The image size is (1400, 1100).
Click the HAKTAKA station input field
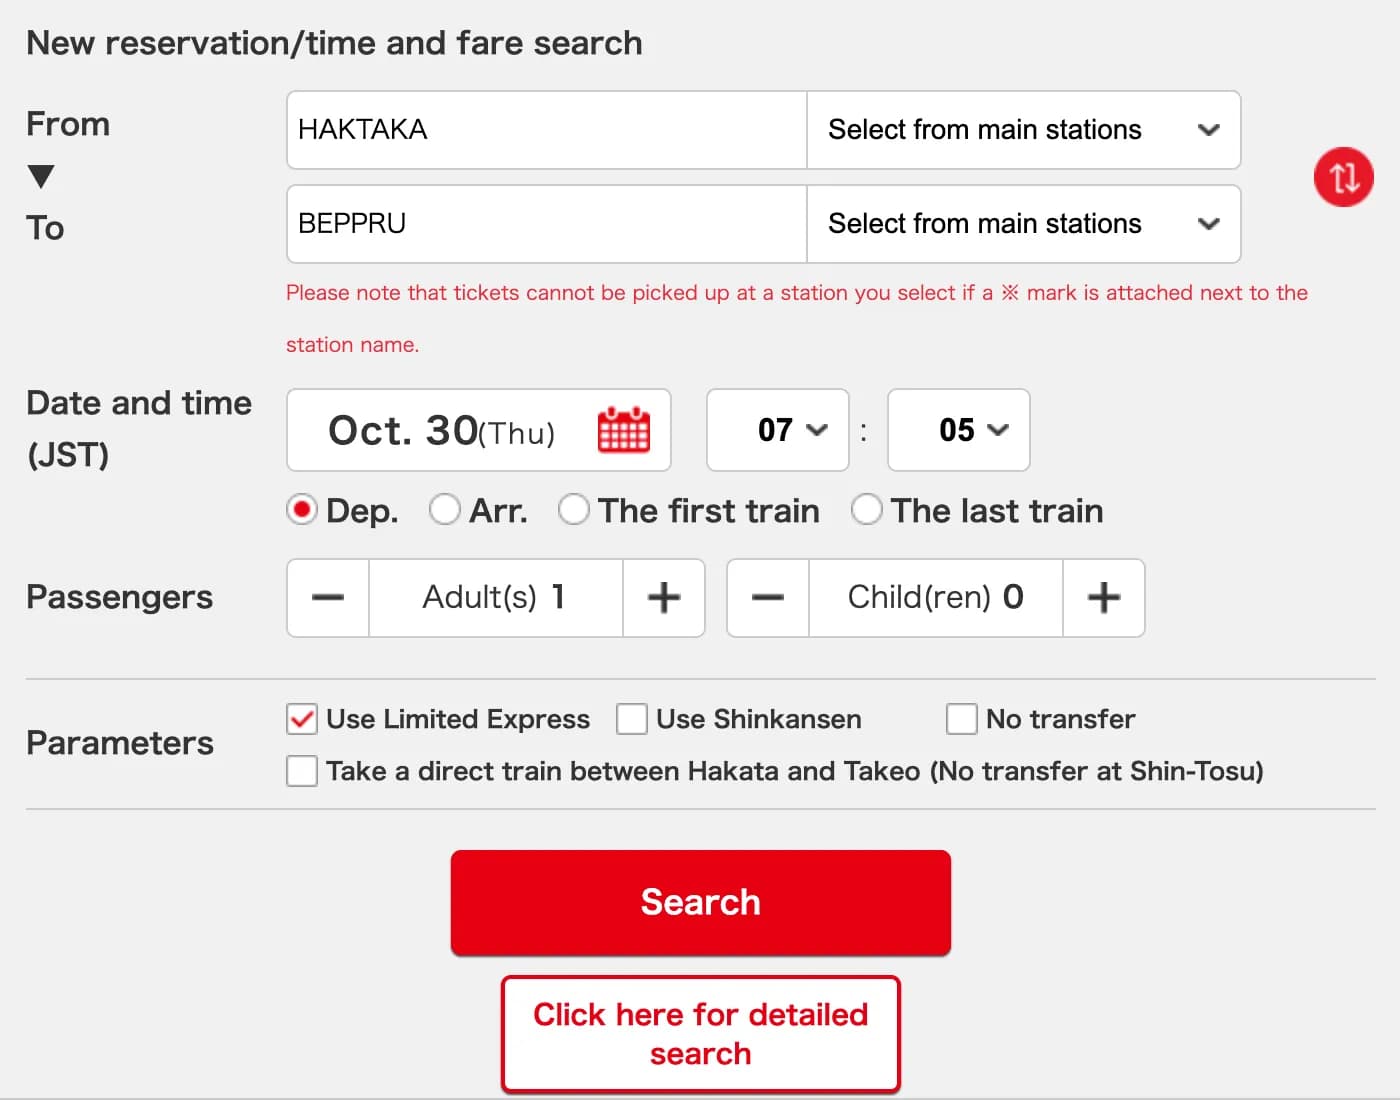click(x=545, y=130)
